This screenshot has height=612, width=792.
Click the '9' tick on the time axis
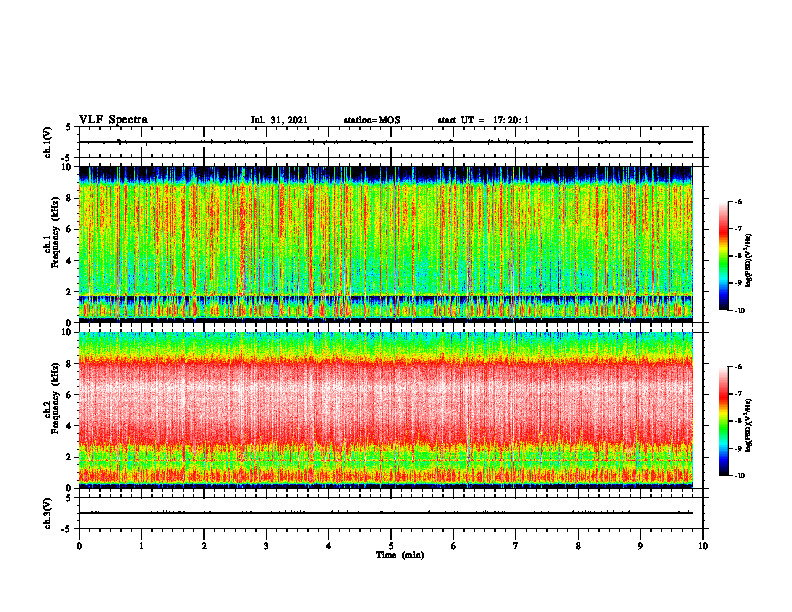pyautogui.click(x=640, y=546)
